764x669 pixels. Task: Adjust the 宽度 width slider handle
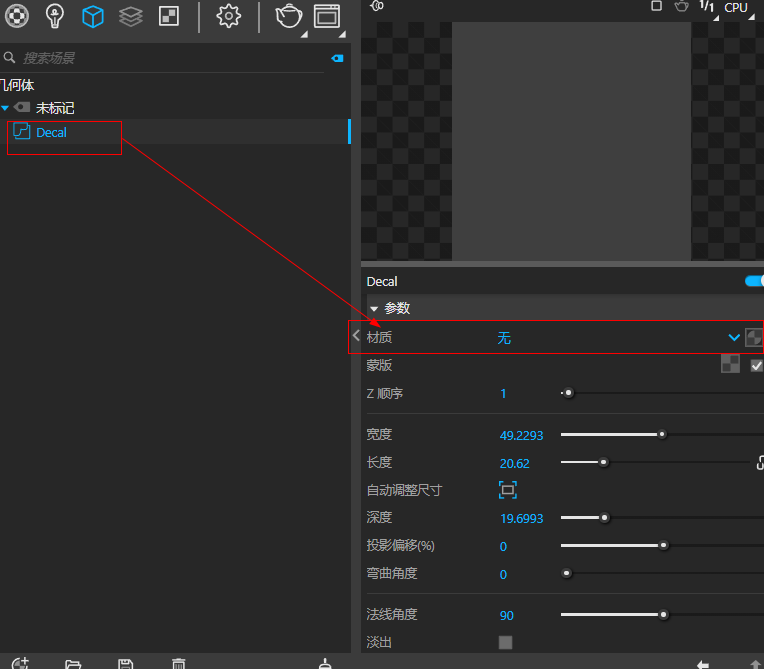tap(662, 434)
